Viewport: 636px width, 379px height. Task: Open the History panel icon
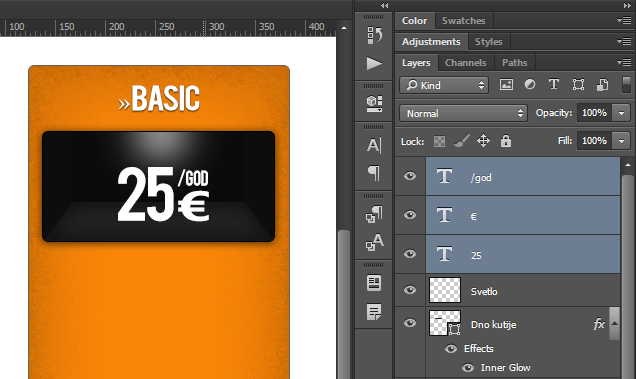pos(374,35)
